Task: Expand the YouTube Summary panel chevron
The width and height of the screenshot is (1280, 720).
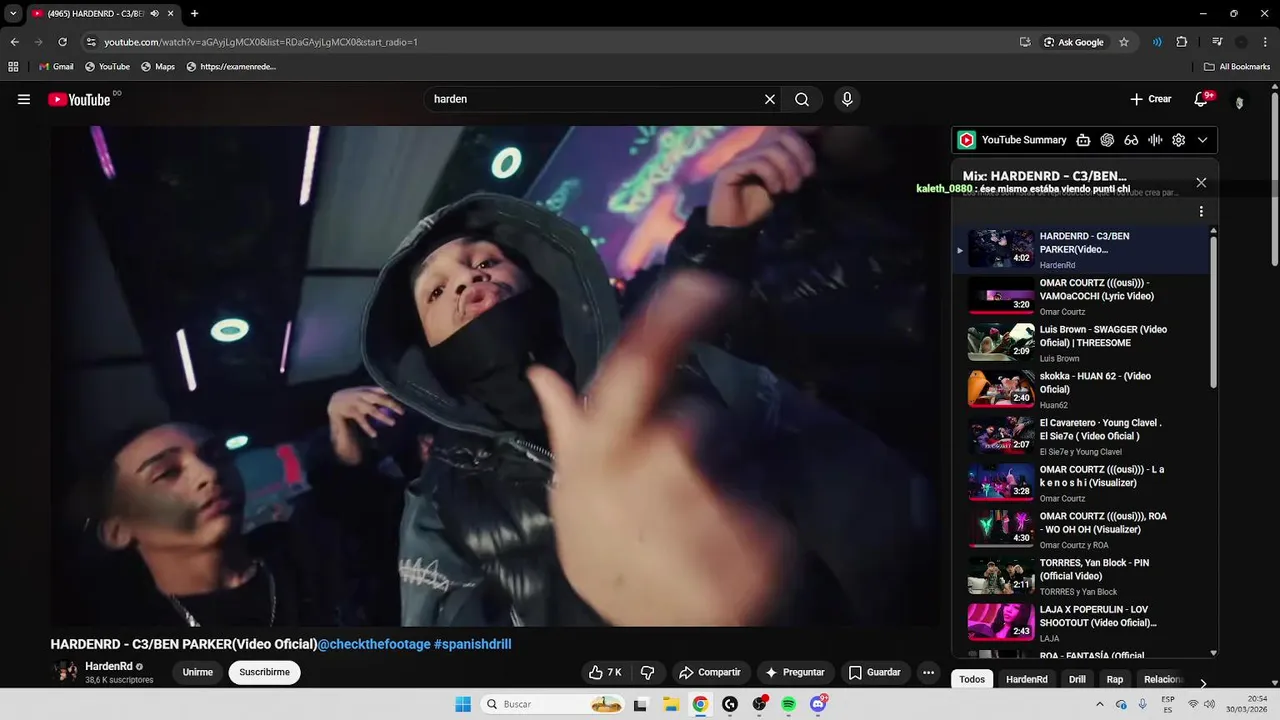Action: pyautogui.click(x=1202, y=140)
